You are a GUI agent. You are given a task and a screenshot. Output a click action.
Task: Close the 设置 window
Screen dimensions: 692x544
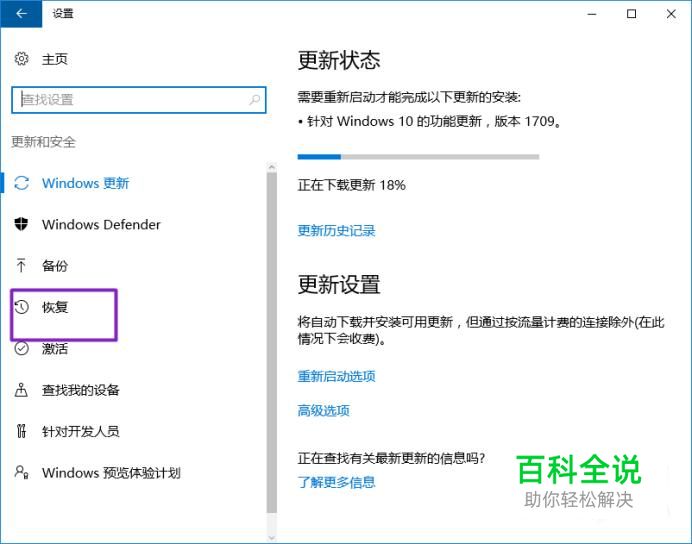(671, 14)
